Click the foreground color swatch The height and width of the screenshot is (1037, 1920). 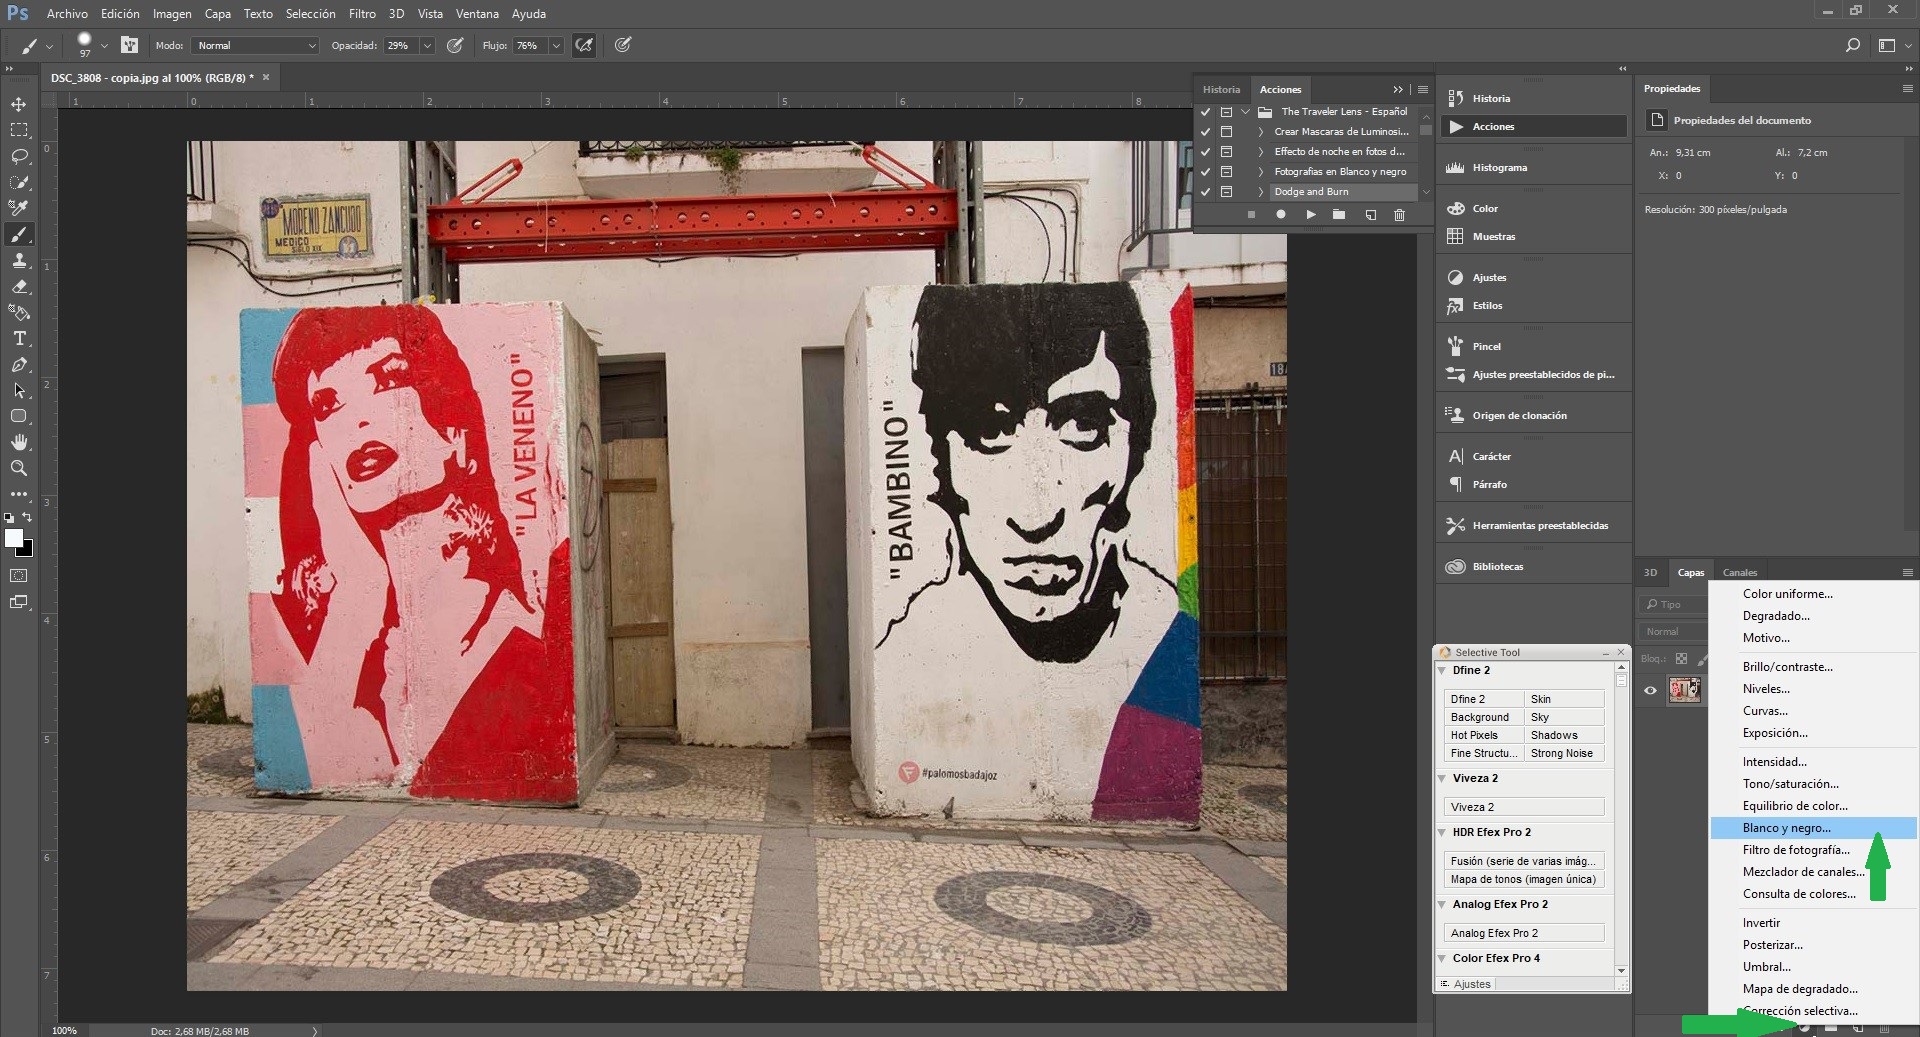[13, 538]
